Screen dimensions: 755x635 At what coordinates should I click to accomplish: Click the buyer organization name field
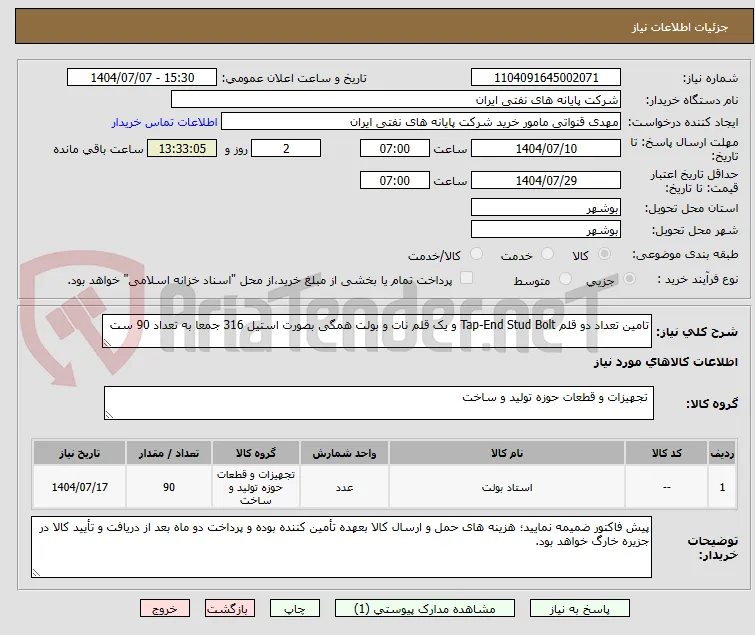(395, 100)
